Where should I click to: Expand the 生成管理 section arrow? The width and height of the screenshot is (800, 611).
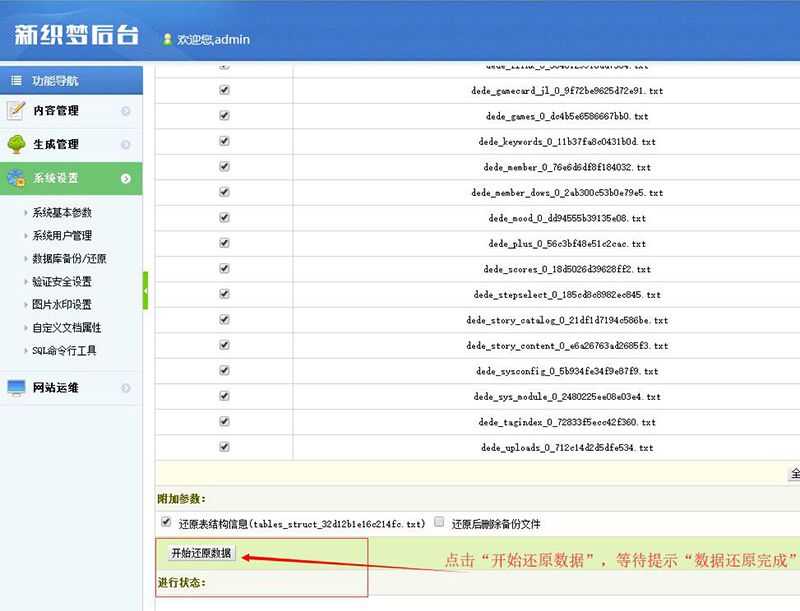(126, 144)
